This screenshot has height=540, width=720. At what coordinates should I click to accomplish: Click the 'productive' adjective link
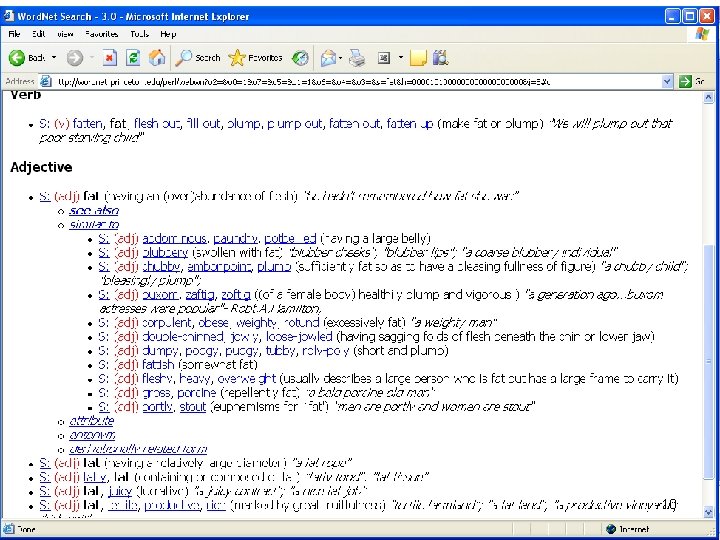point(172,505)
